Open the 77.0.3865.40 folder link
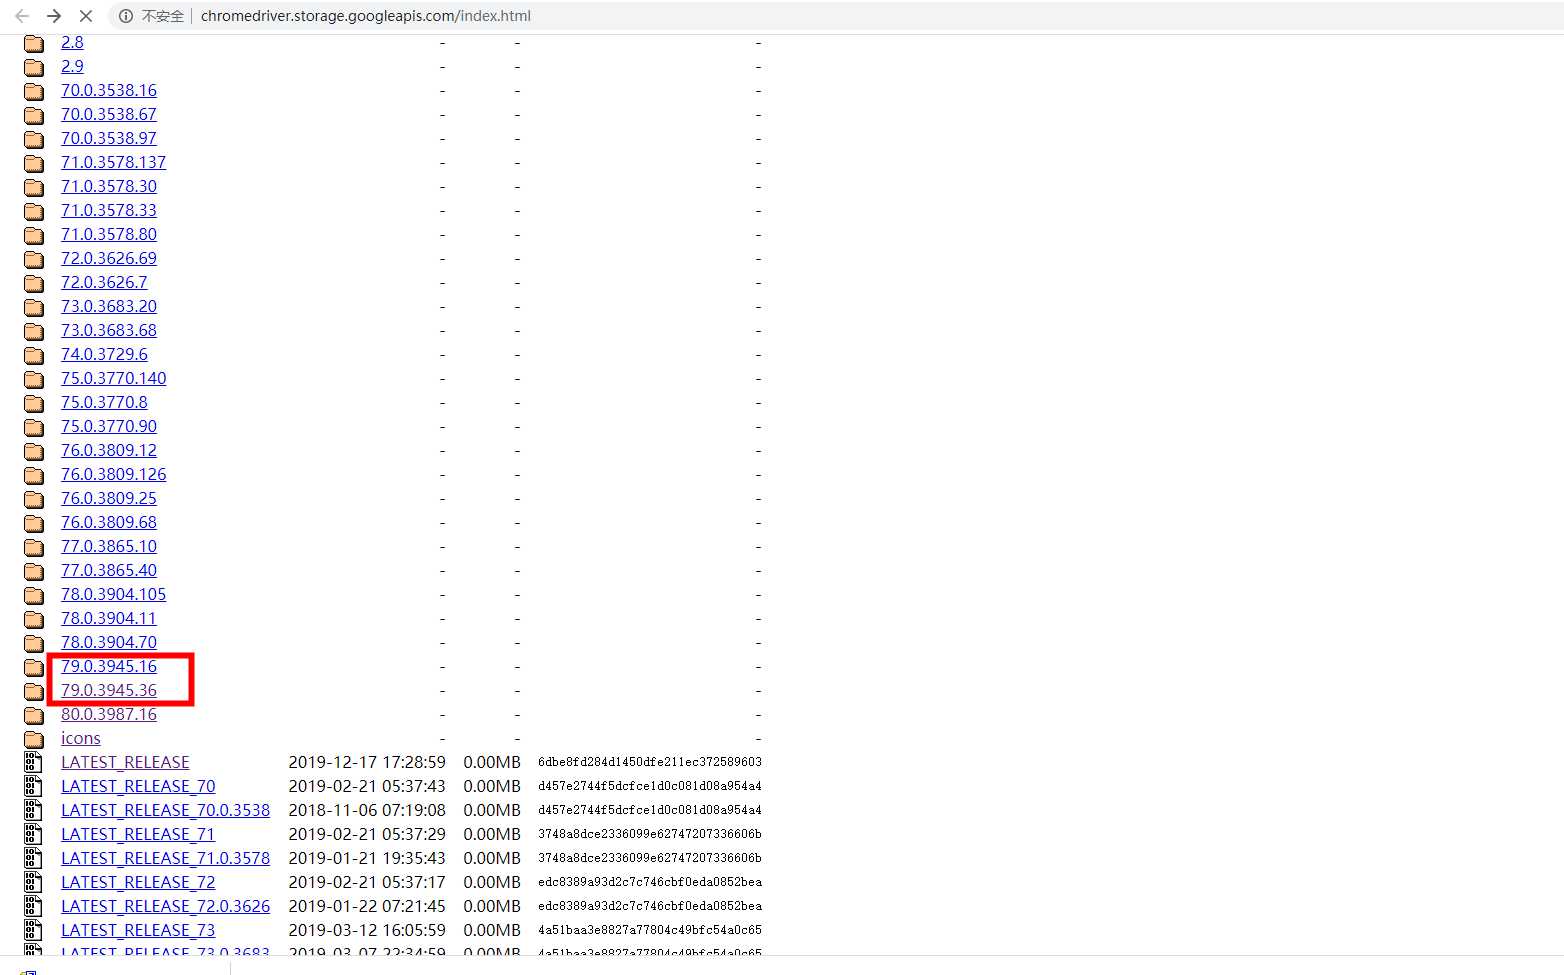The height and width of the screenshot is (975, 1564). (x=109, y=570)
